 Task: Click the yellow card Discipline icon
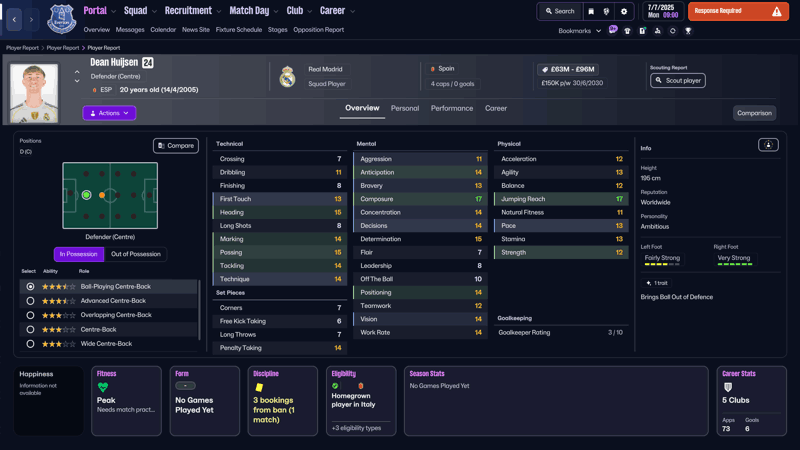[x=259, y=387]
